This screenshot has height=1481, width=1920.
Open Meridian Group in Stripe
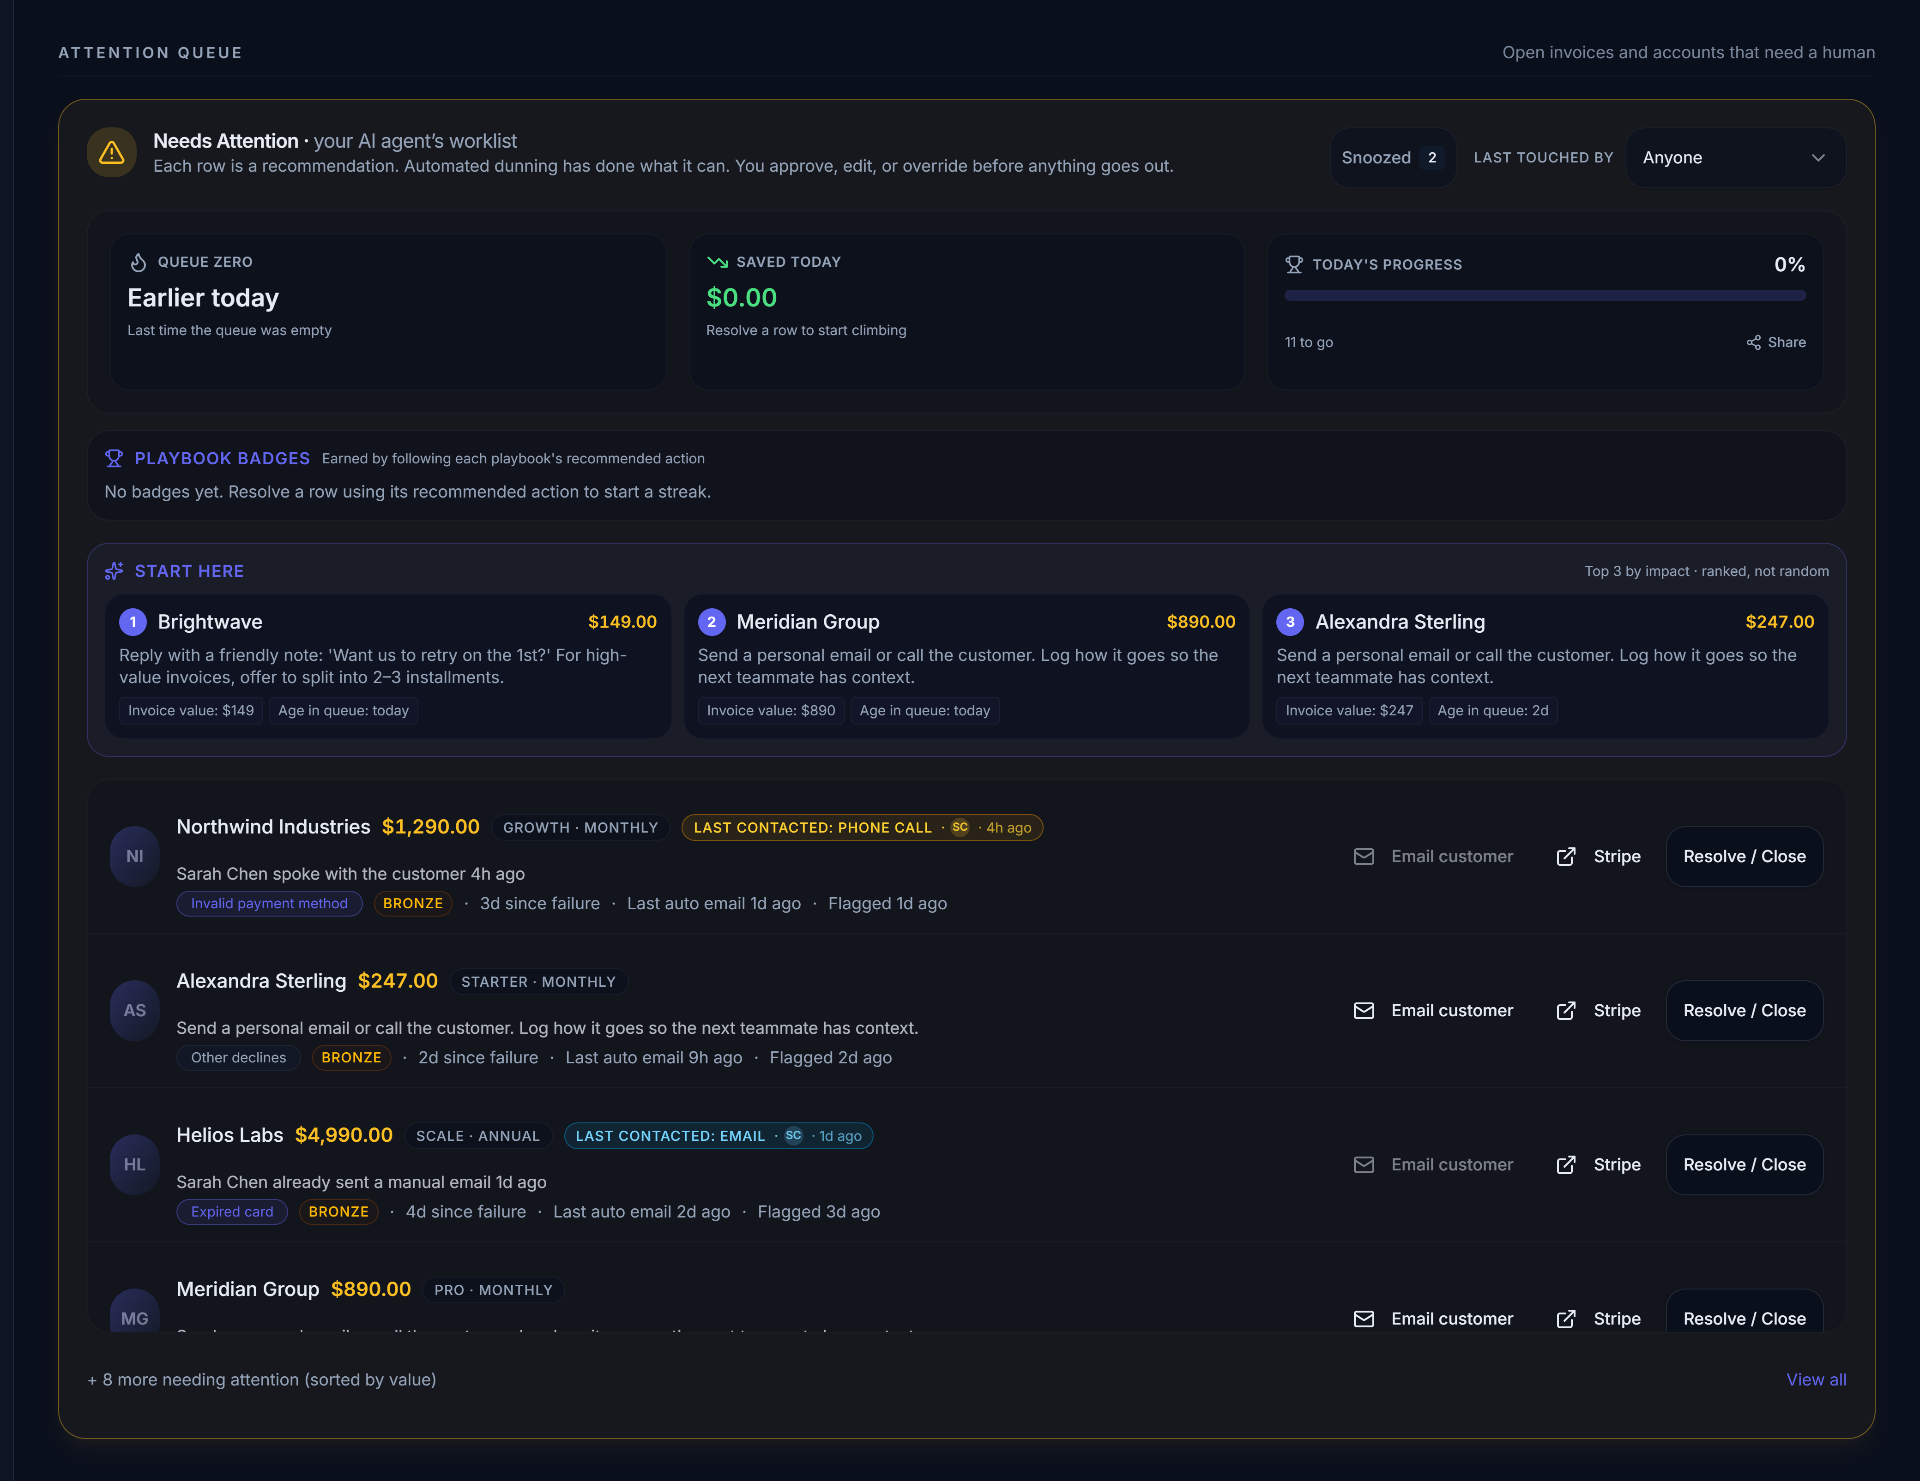[1599, 1318]
